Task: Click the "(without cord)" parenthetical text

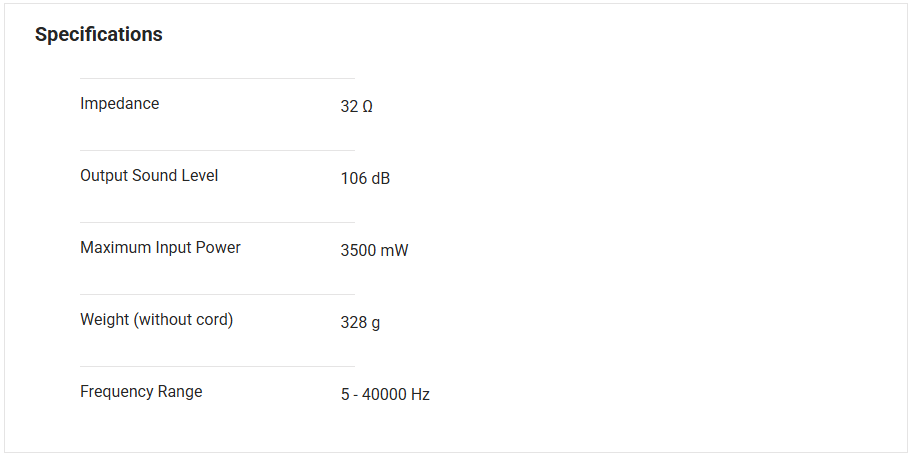Action: [x=184, y=319]
